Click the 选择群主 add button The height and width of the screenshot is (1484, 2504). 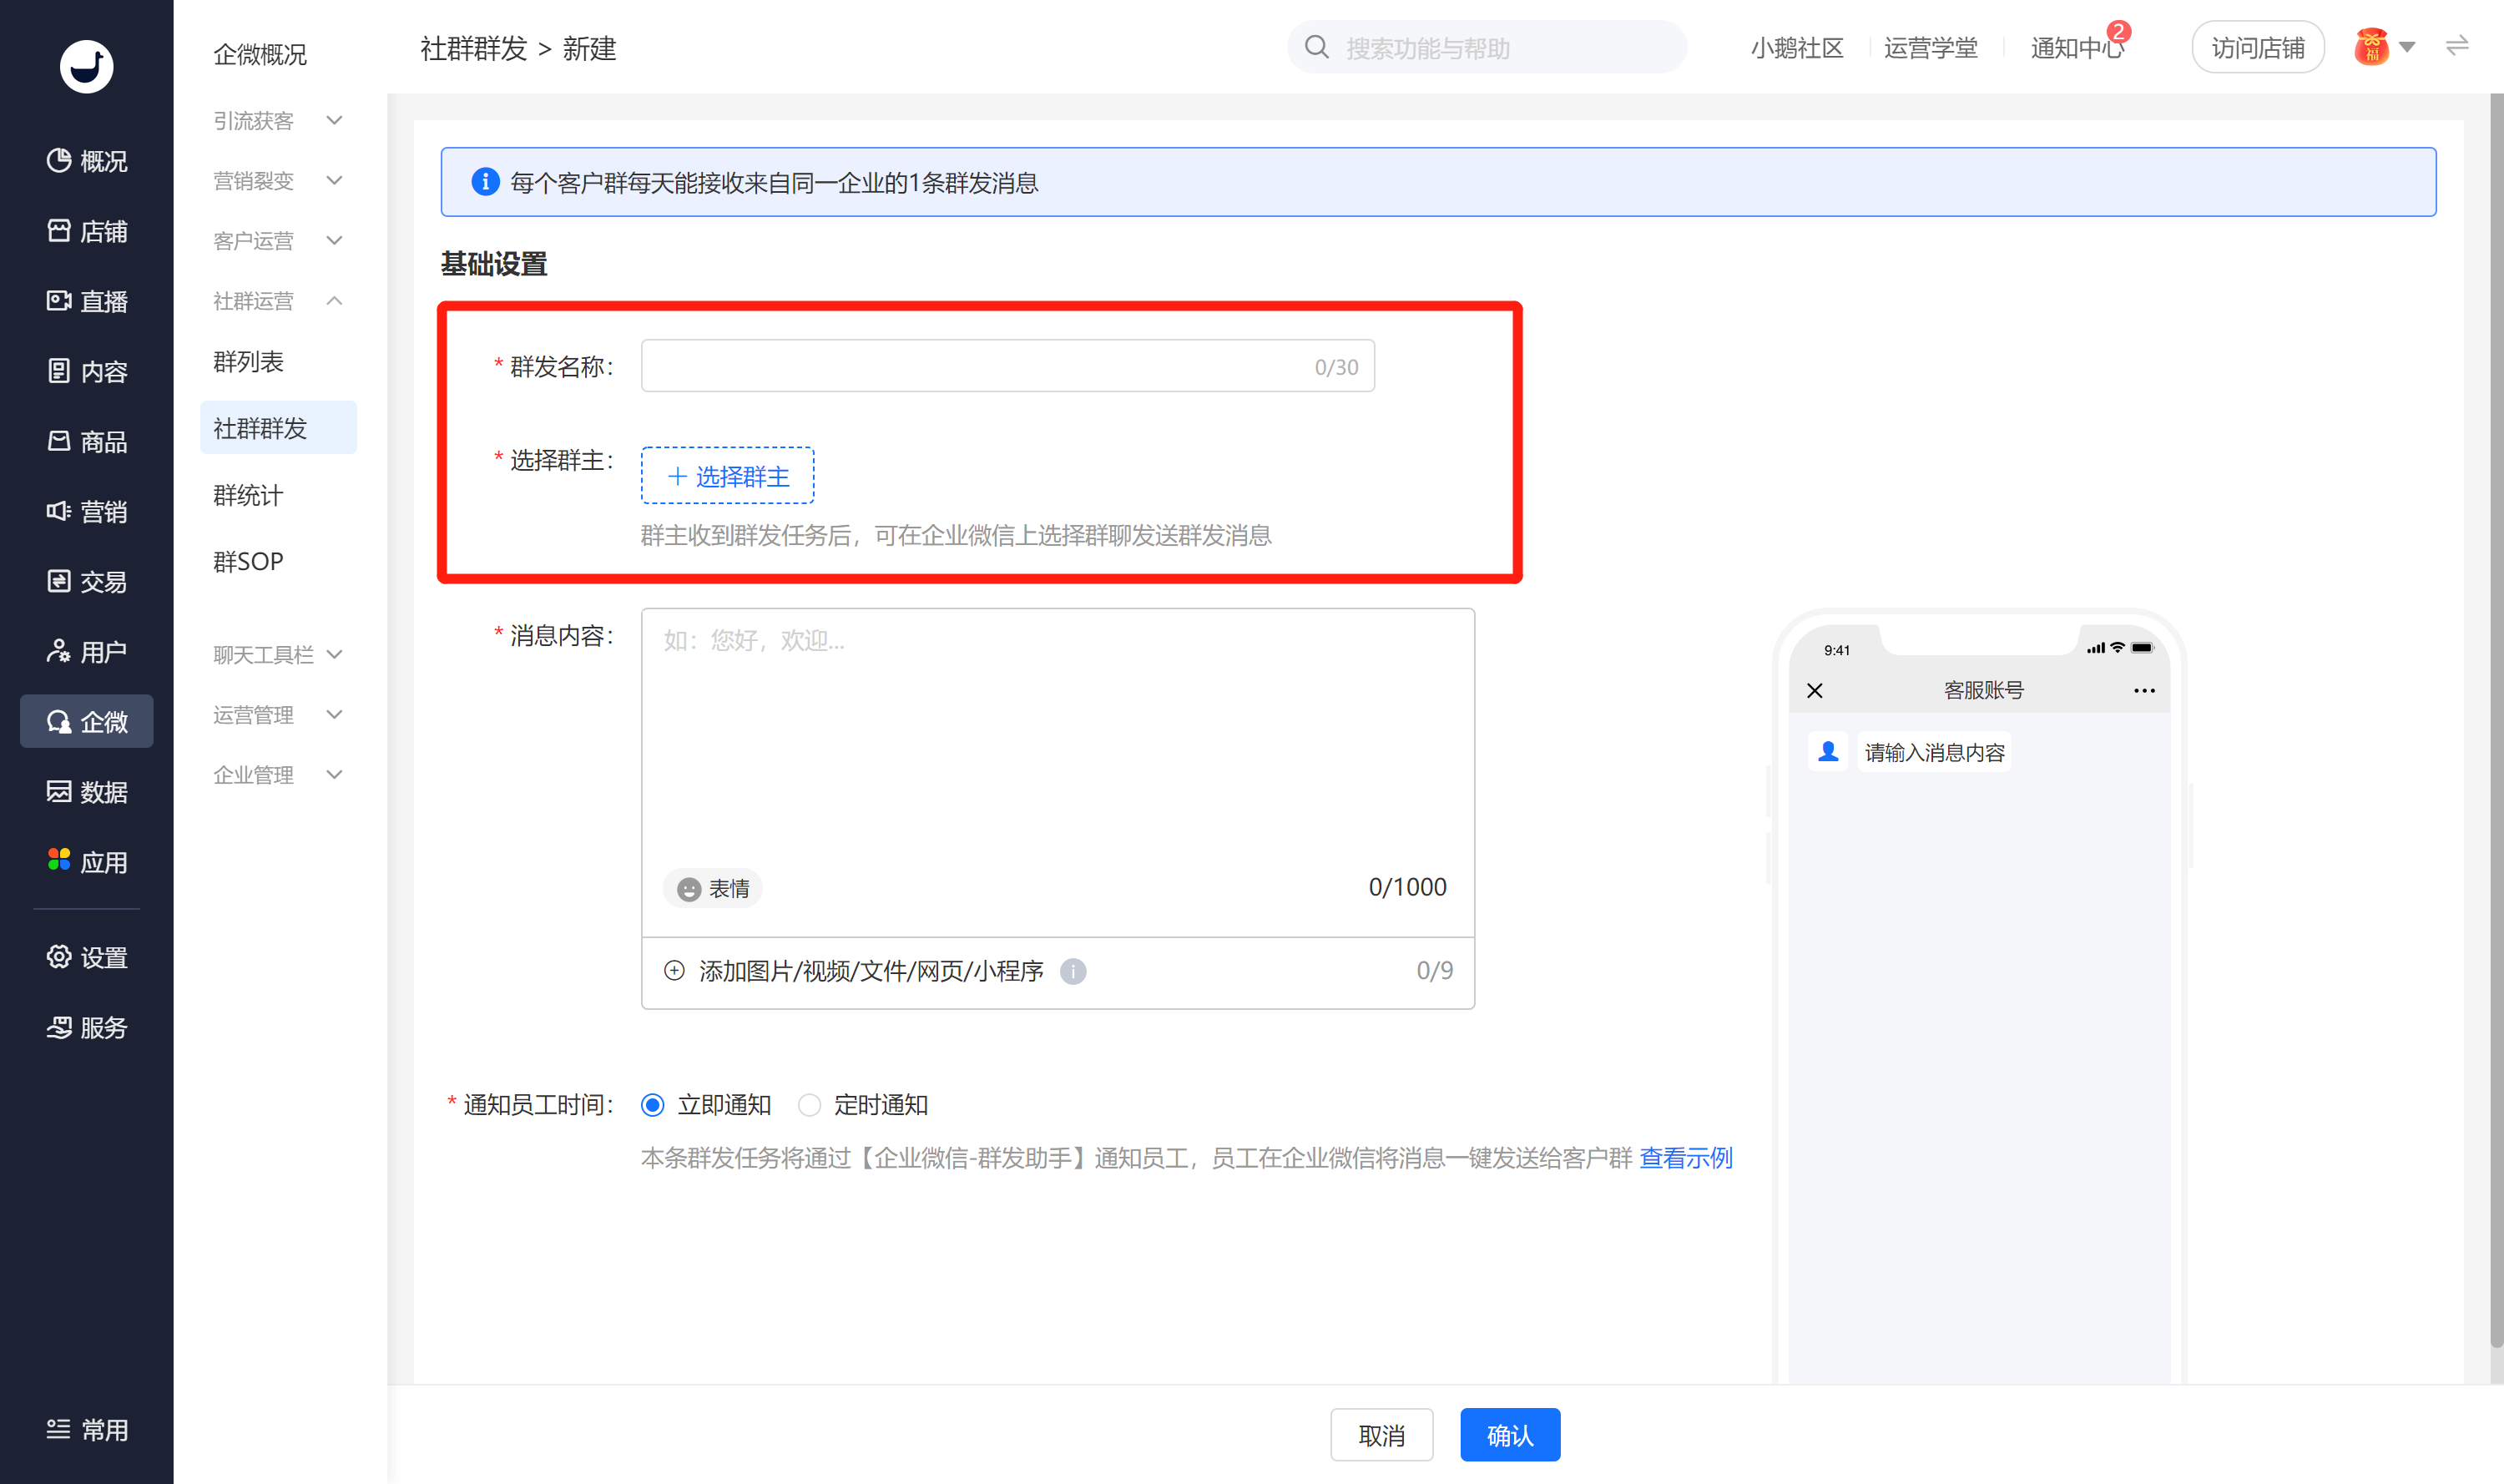(727, 475)
